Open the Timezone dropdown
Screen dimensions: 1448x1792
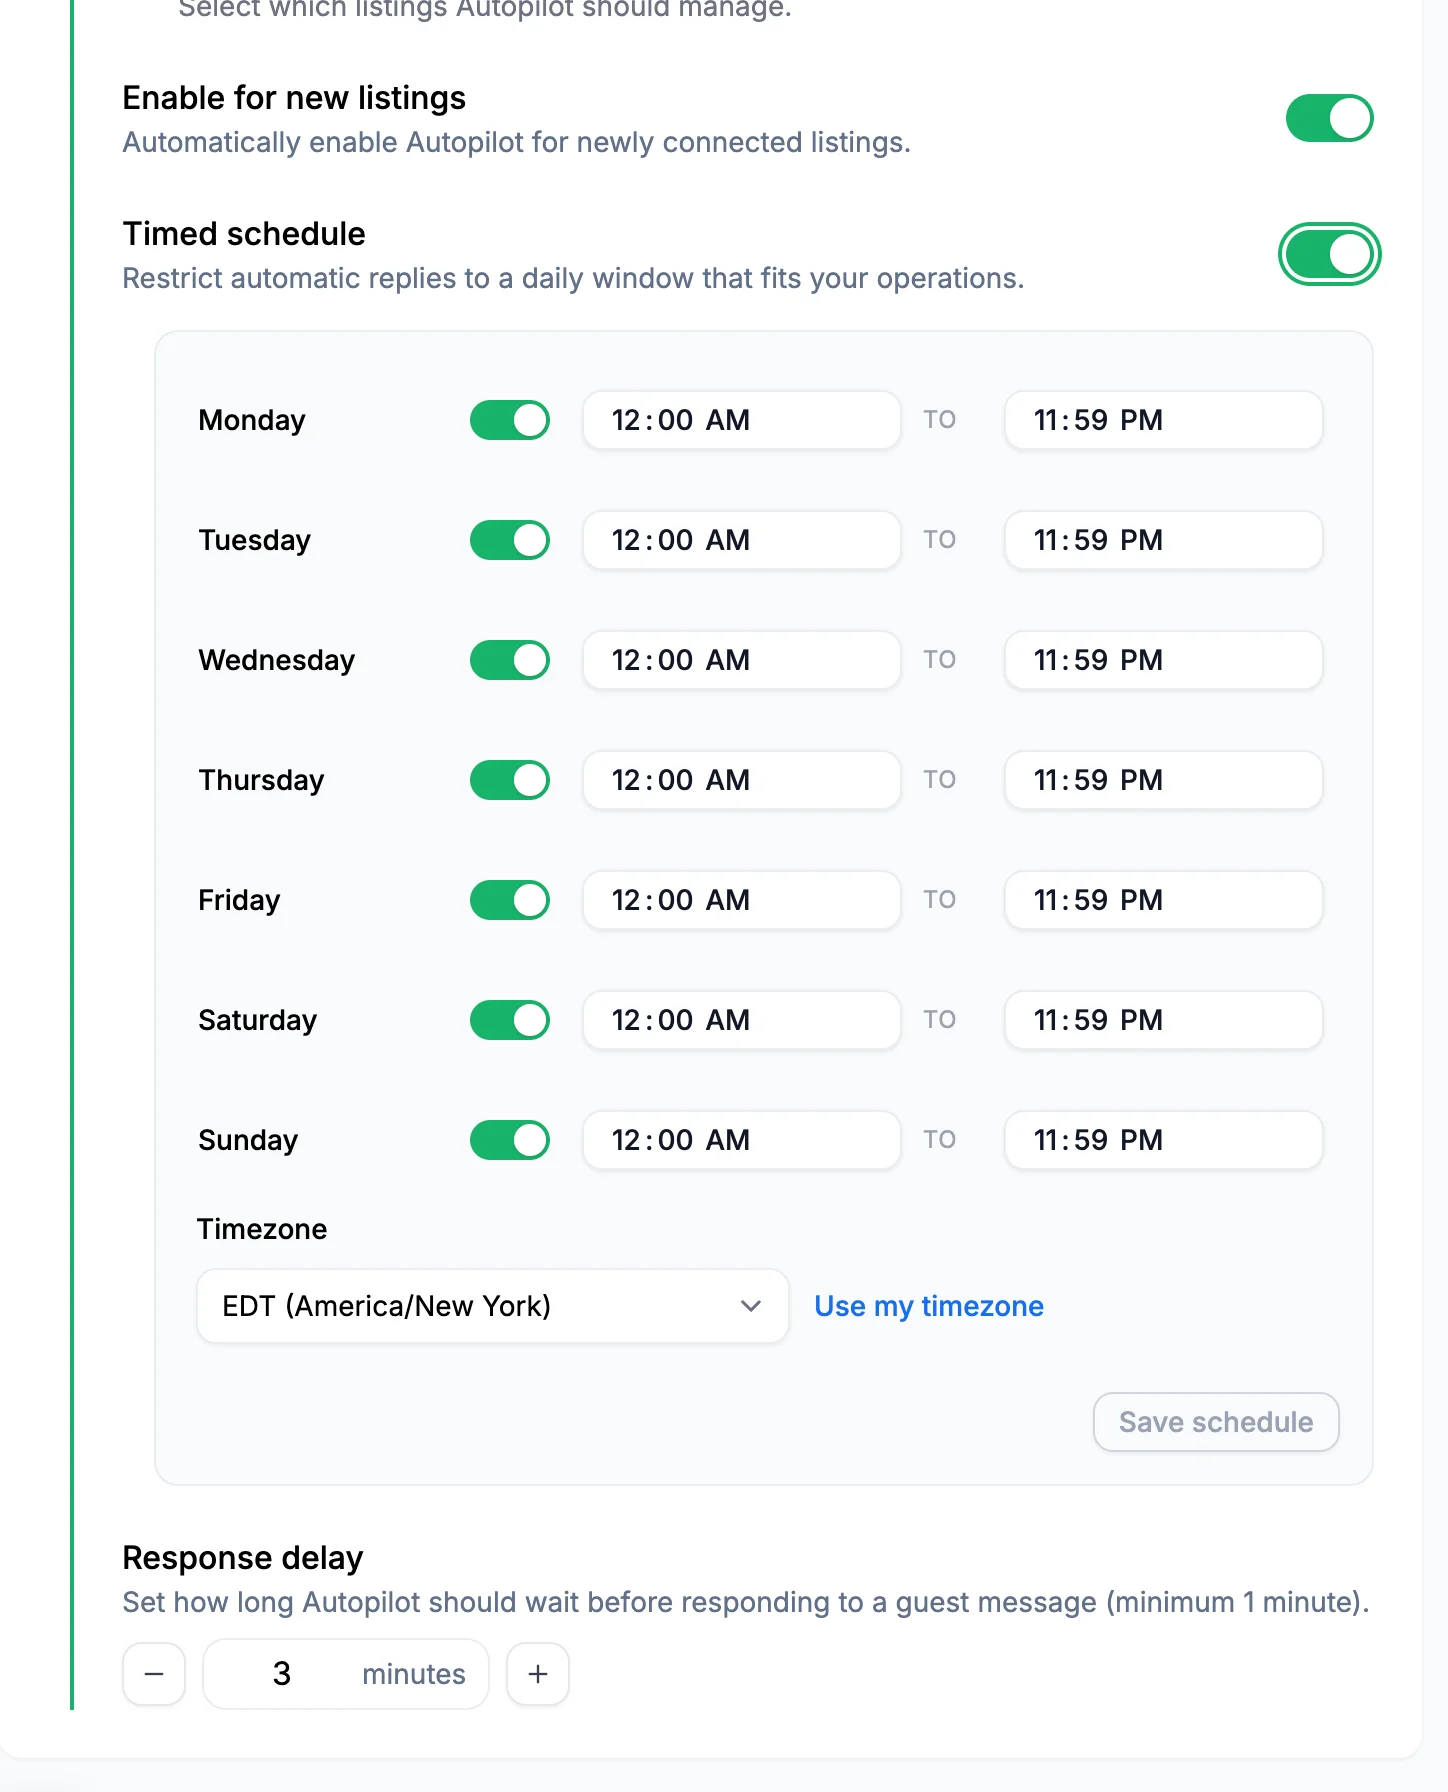point(492,1306)
